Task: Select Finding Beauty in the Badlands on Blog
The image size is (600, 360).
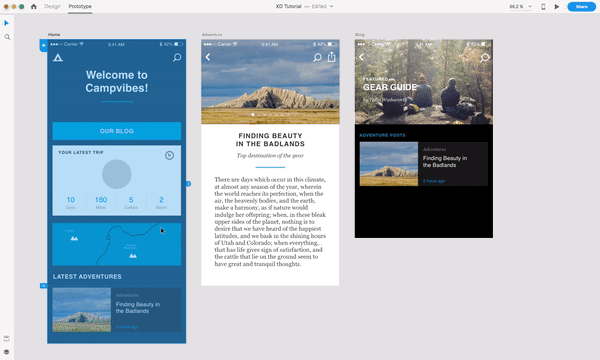Action: 445,161
